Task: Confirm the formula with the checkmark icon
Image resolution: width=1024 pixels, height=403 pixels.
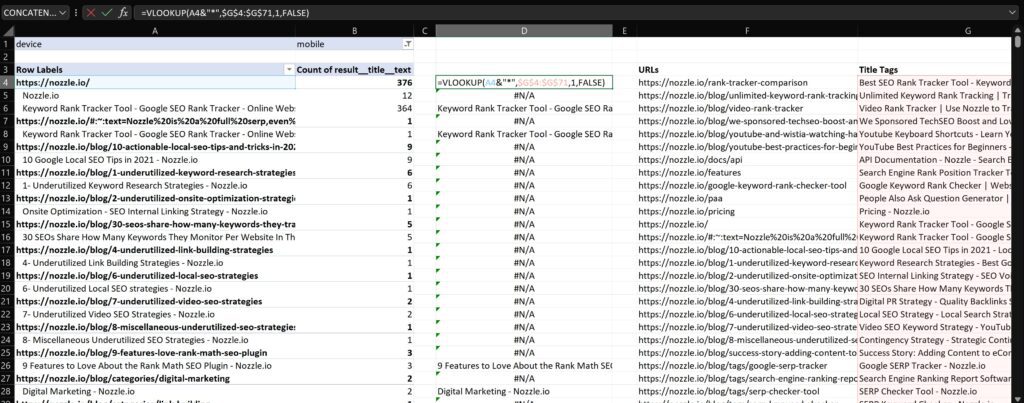Action: click(x=106, y=12)
